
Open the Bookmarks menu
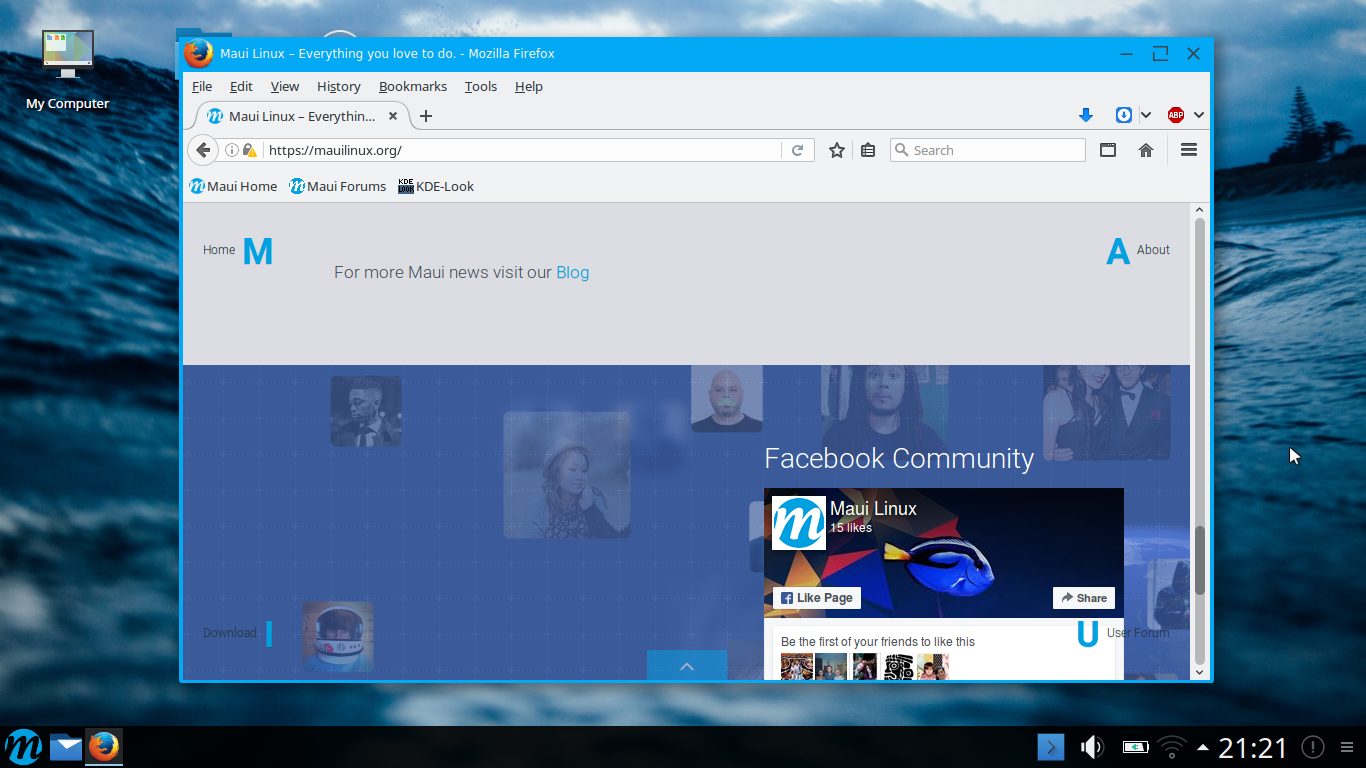pos(413,87)
